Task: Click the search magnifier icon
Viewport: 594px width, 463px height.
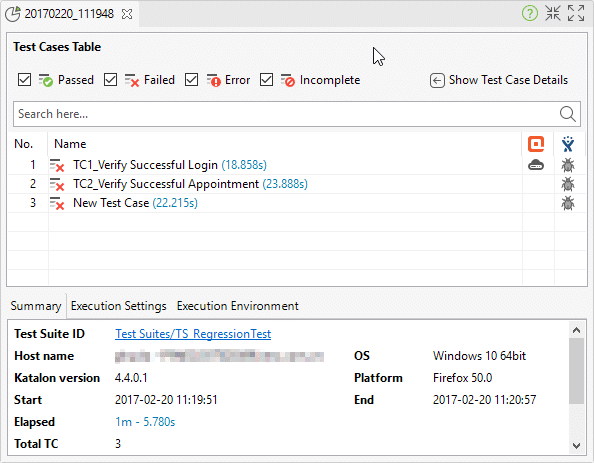Action: point(567,114)
